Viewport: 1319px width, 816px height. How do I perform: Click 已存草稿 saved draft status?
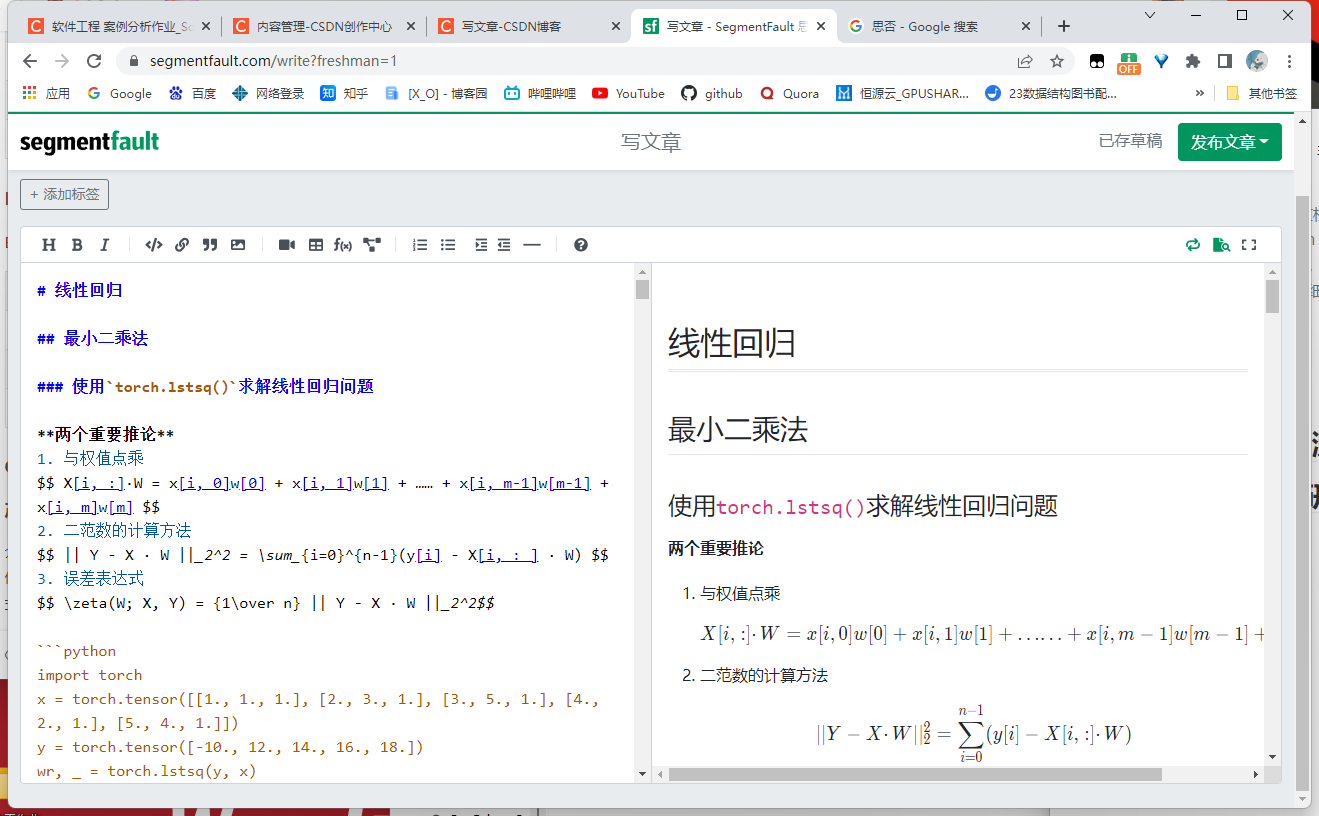pos(1130,141)
